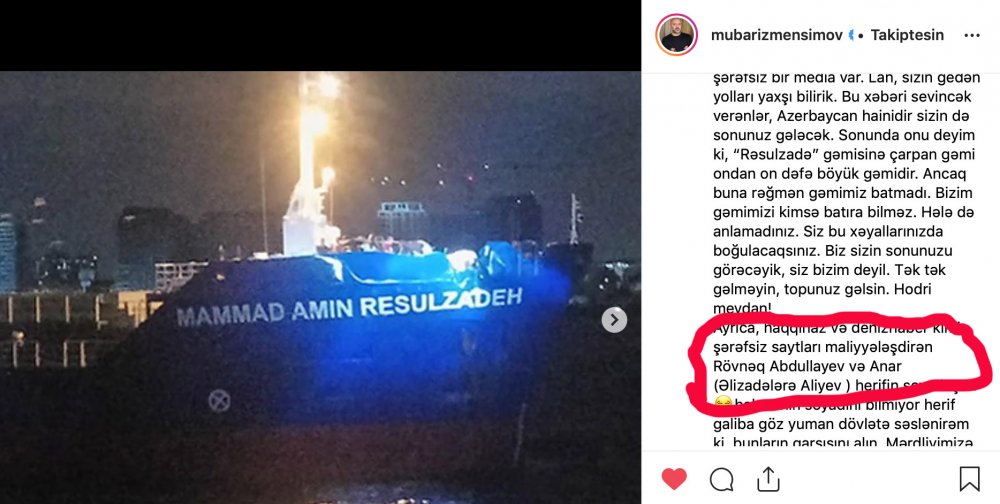Select the laughing emoji in the caption
Screen dimensions: 1000x504
click(723, 403)
